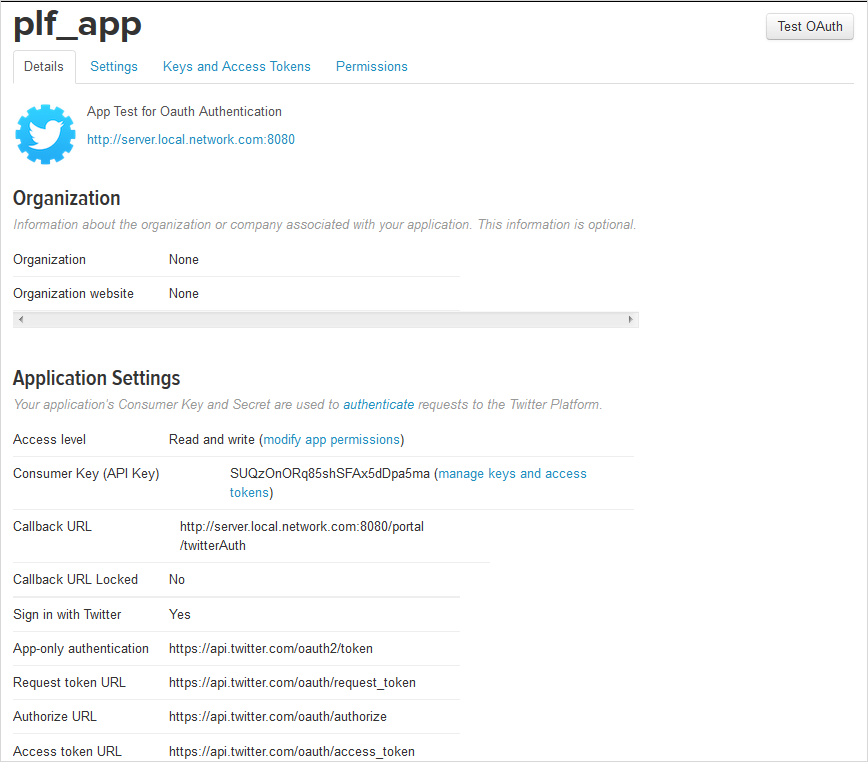Select the Details tab

pyautogui.click(x=44, y=66)
